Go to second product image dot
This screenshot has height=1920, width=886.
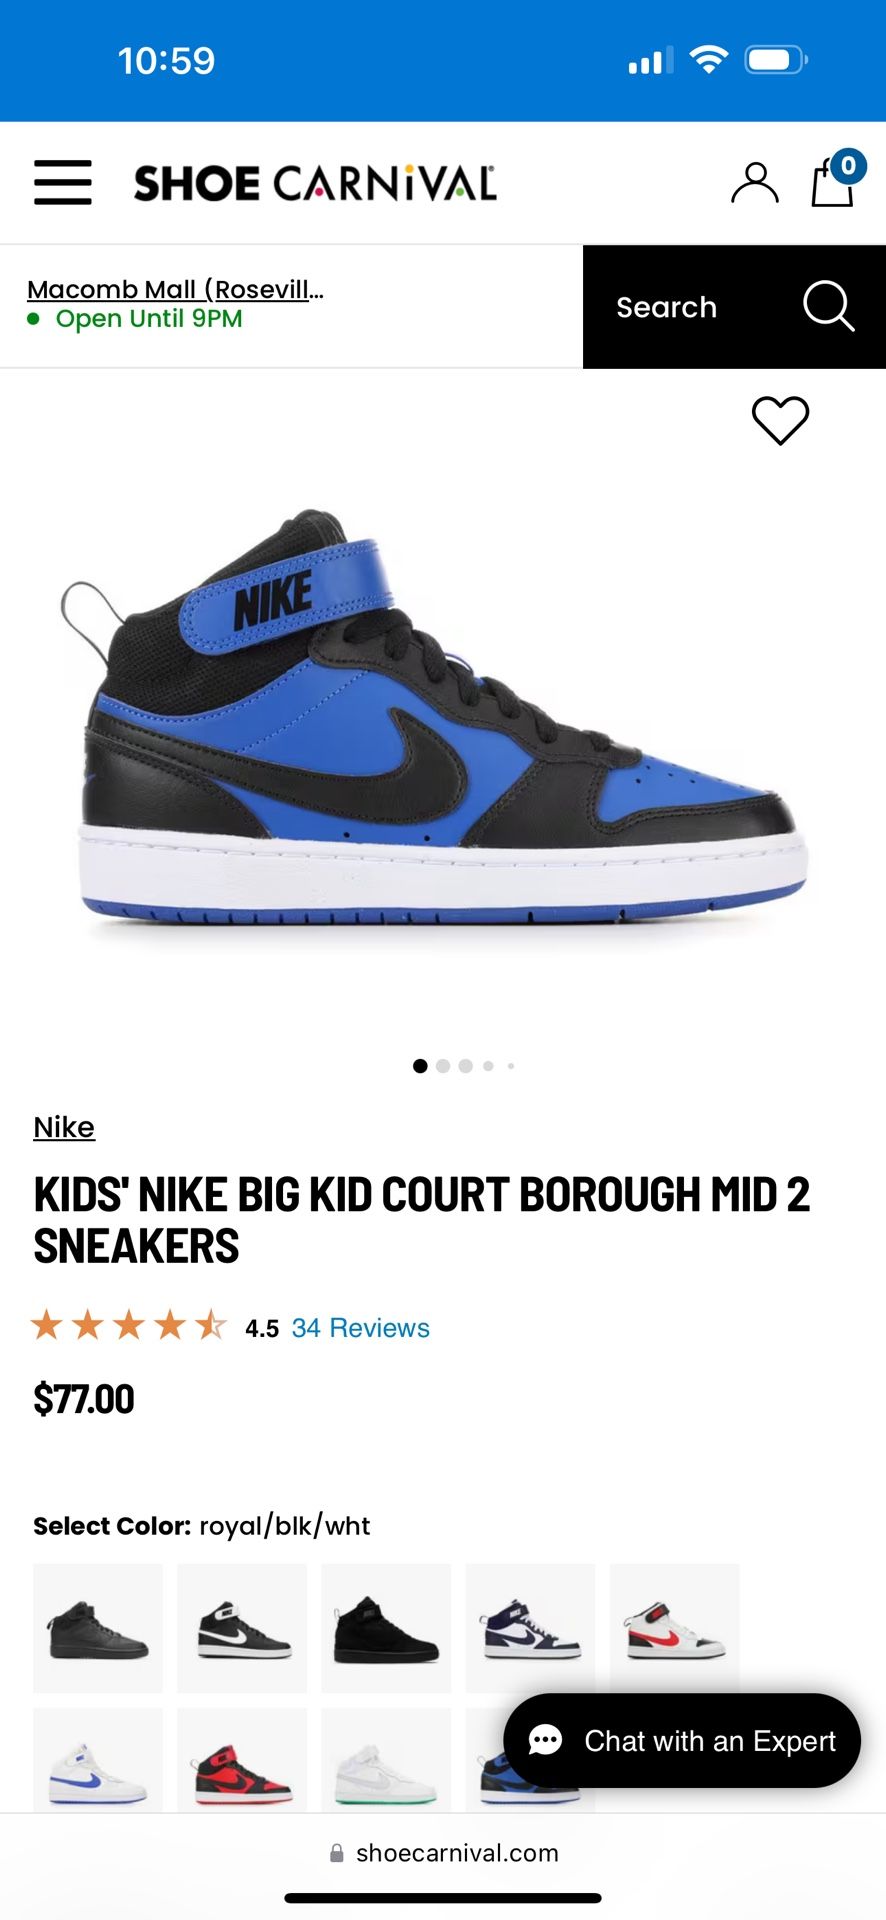click(443, 1066)
